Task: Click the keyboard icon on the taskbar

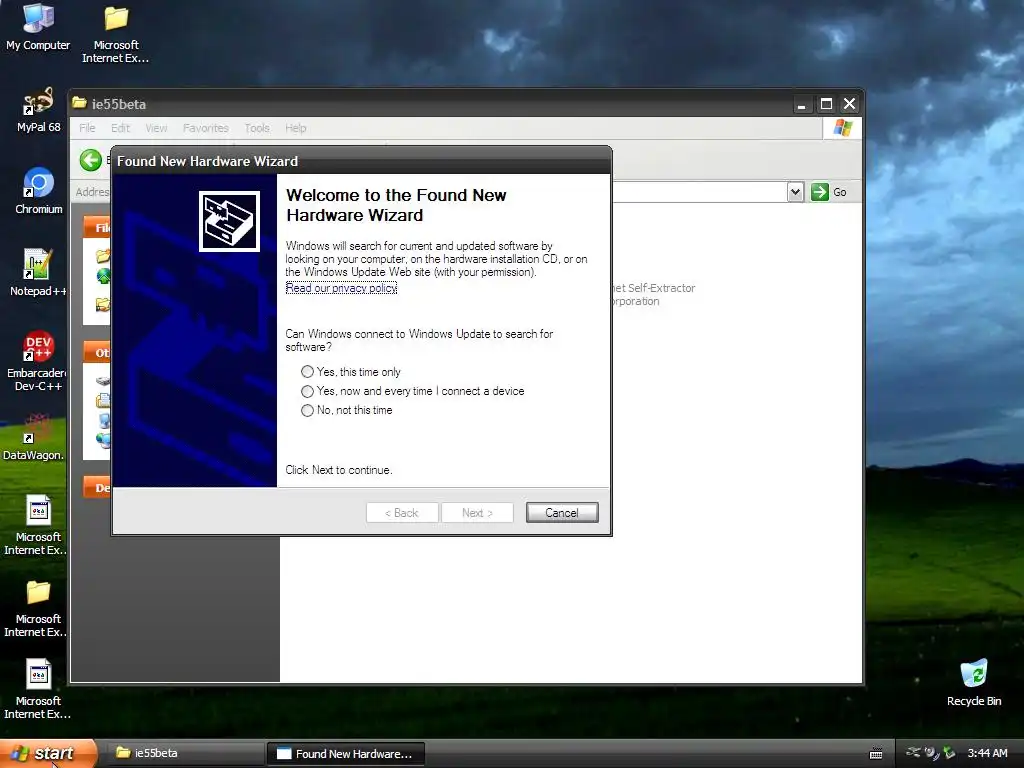Action: click(876, 754)
